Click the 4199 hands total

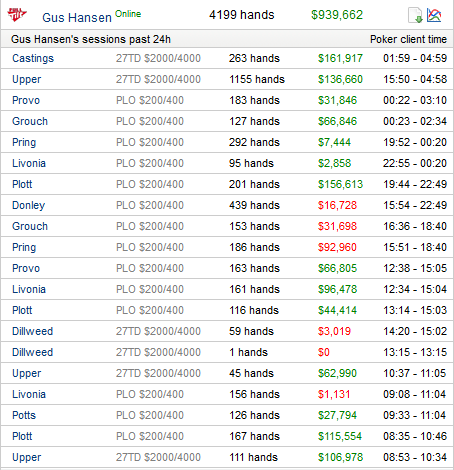tap(242, 15)
